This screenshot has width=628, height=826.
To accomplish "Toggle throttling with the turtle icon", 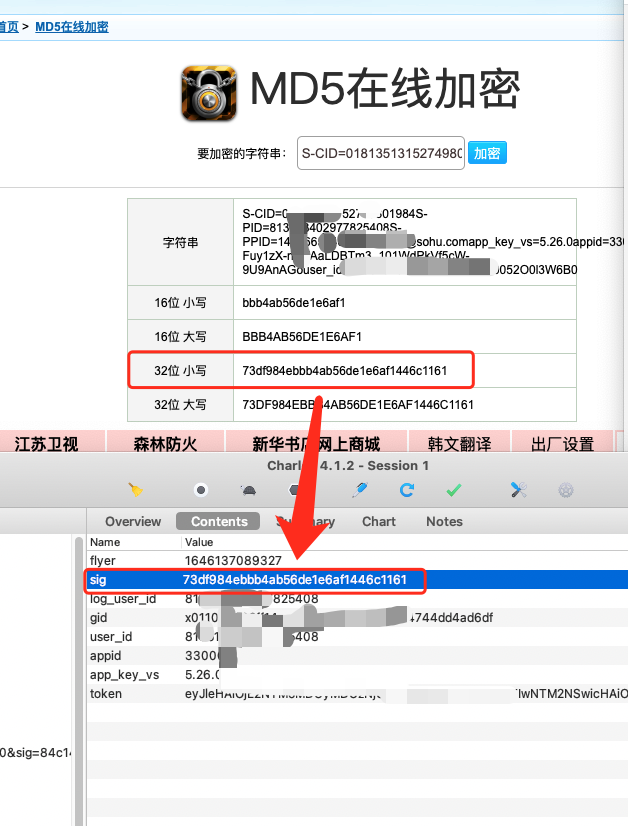I will [249, 490].
